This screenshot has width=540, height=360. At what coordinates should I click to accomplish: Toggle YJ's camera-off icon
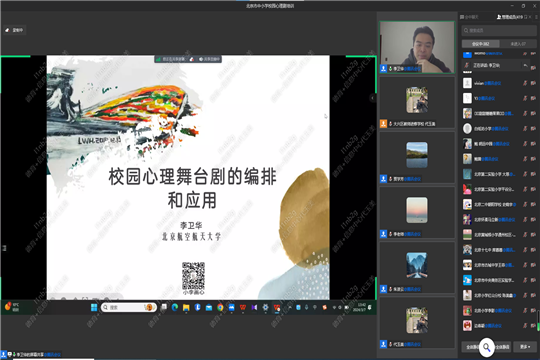pos(533,98)
